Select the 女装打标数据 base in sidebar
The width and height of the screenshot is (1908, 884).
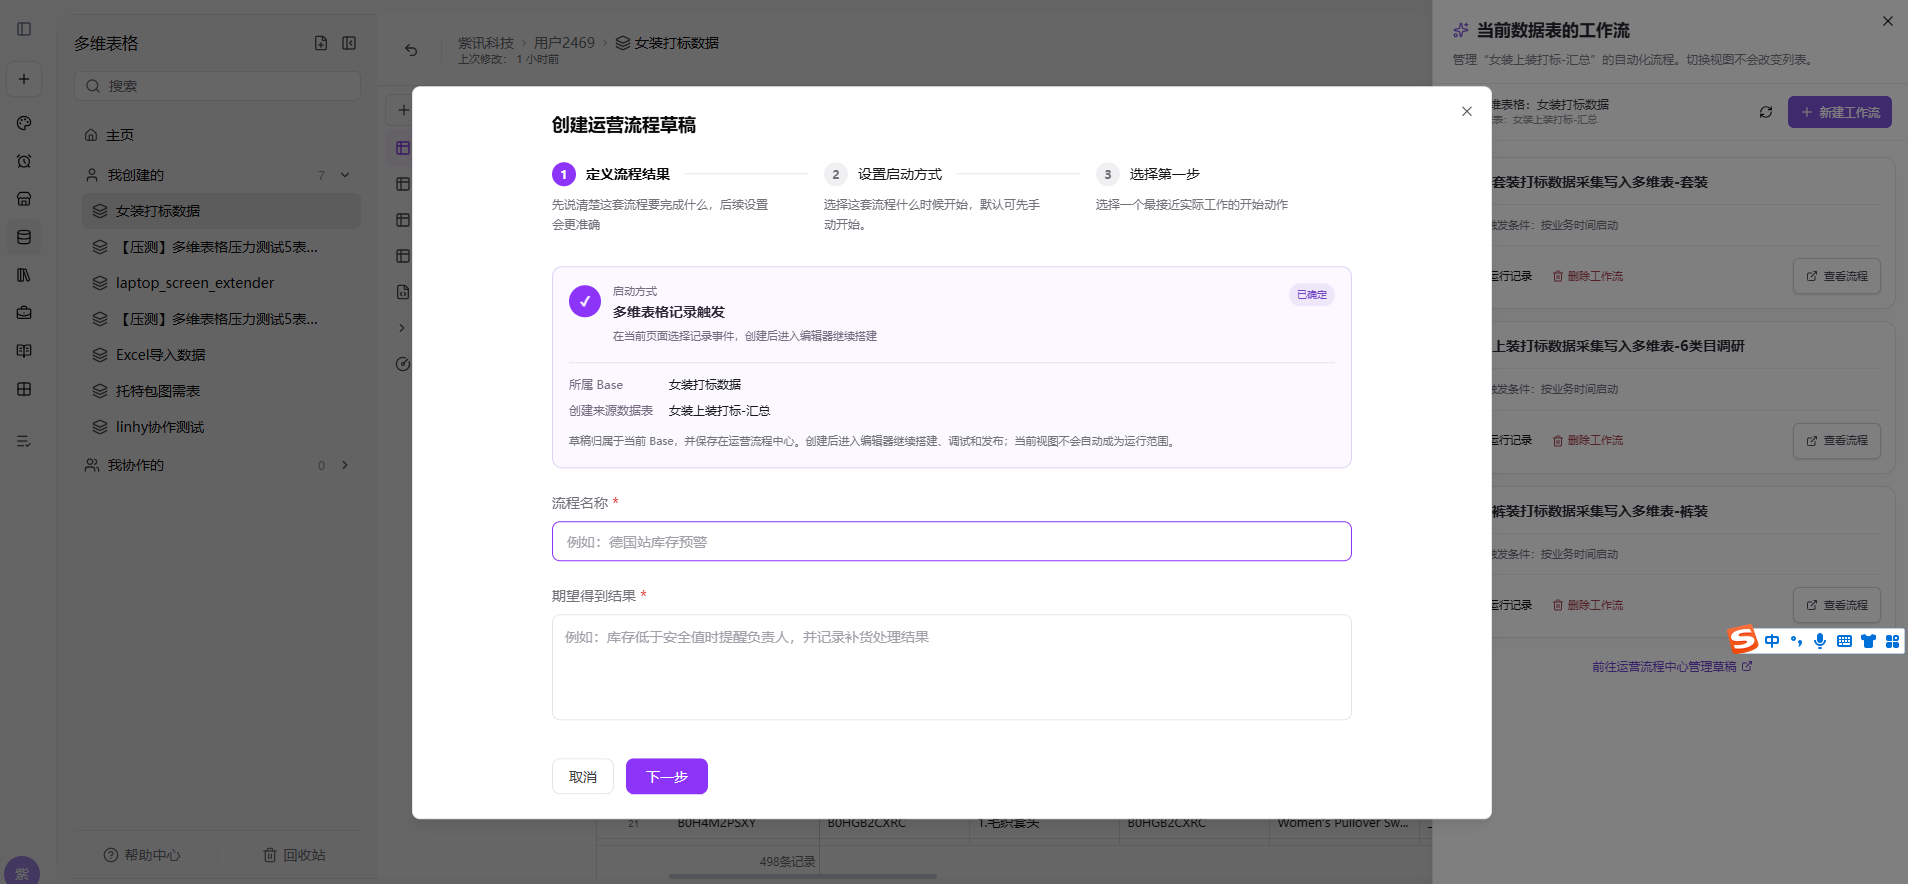[221, 211]
